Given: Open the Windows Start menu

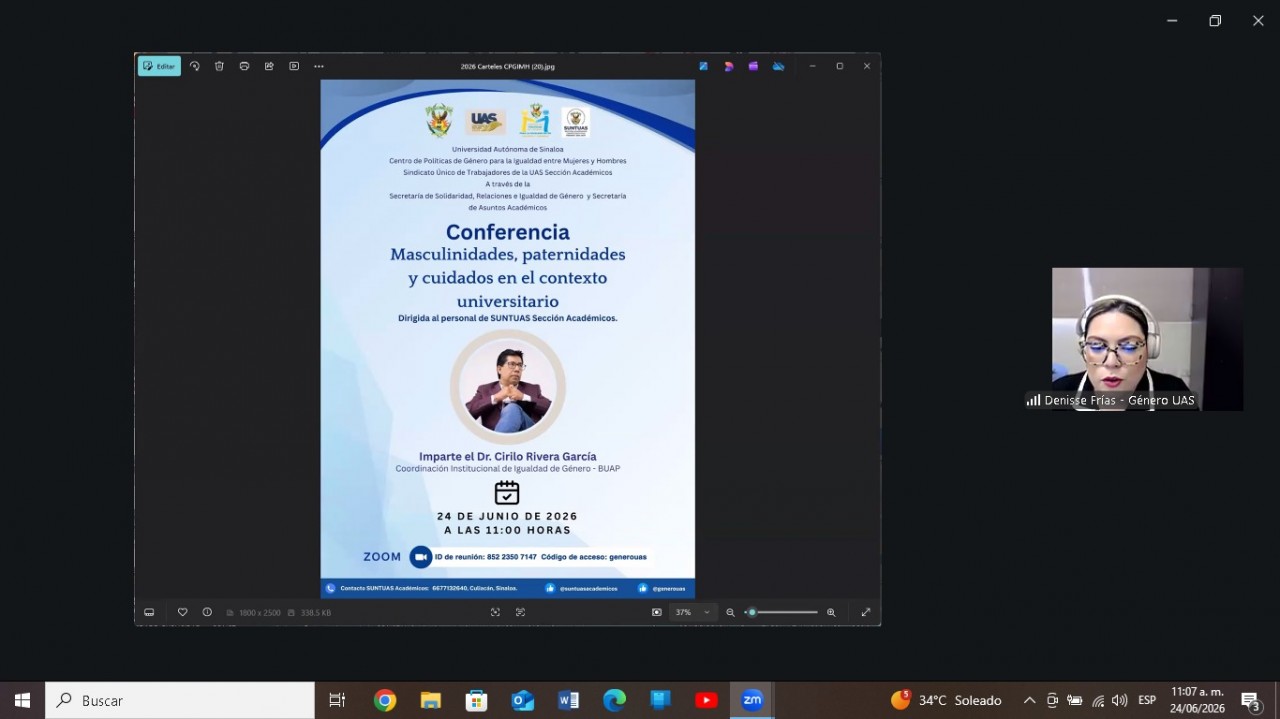Looking at the screenshot, I should (x=22, y=700).
